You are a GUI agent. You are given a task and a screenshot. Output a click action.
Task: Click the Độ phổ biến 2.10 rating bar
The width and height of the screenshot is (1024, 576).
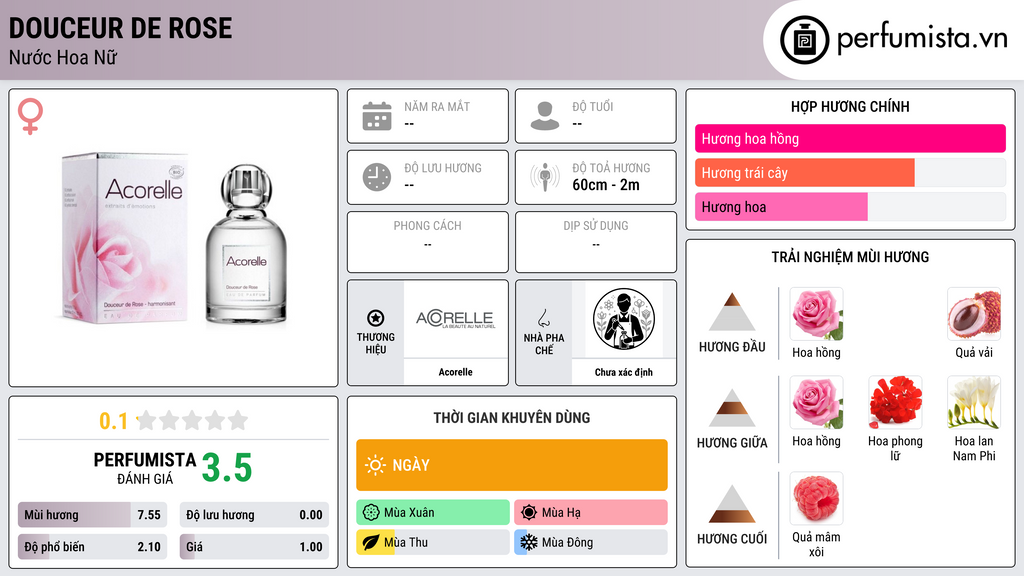pyautogui.click(x=92, y=547)
